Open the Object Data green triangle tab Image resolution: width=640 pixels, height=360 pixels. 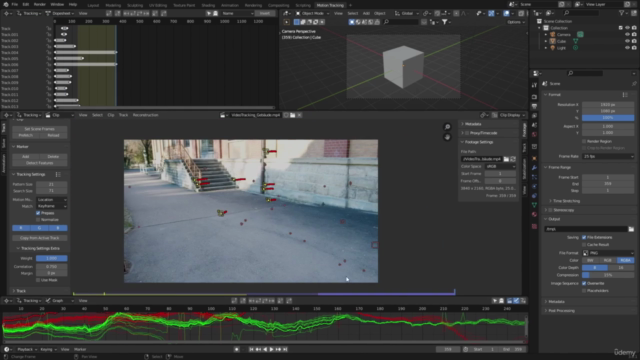534,205
